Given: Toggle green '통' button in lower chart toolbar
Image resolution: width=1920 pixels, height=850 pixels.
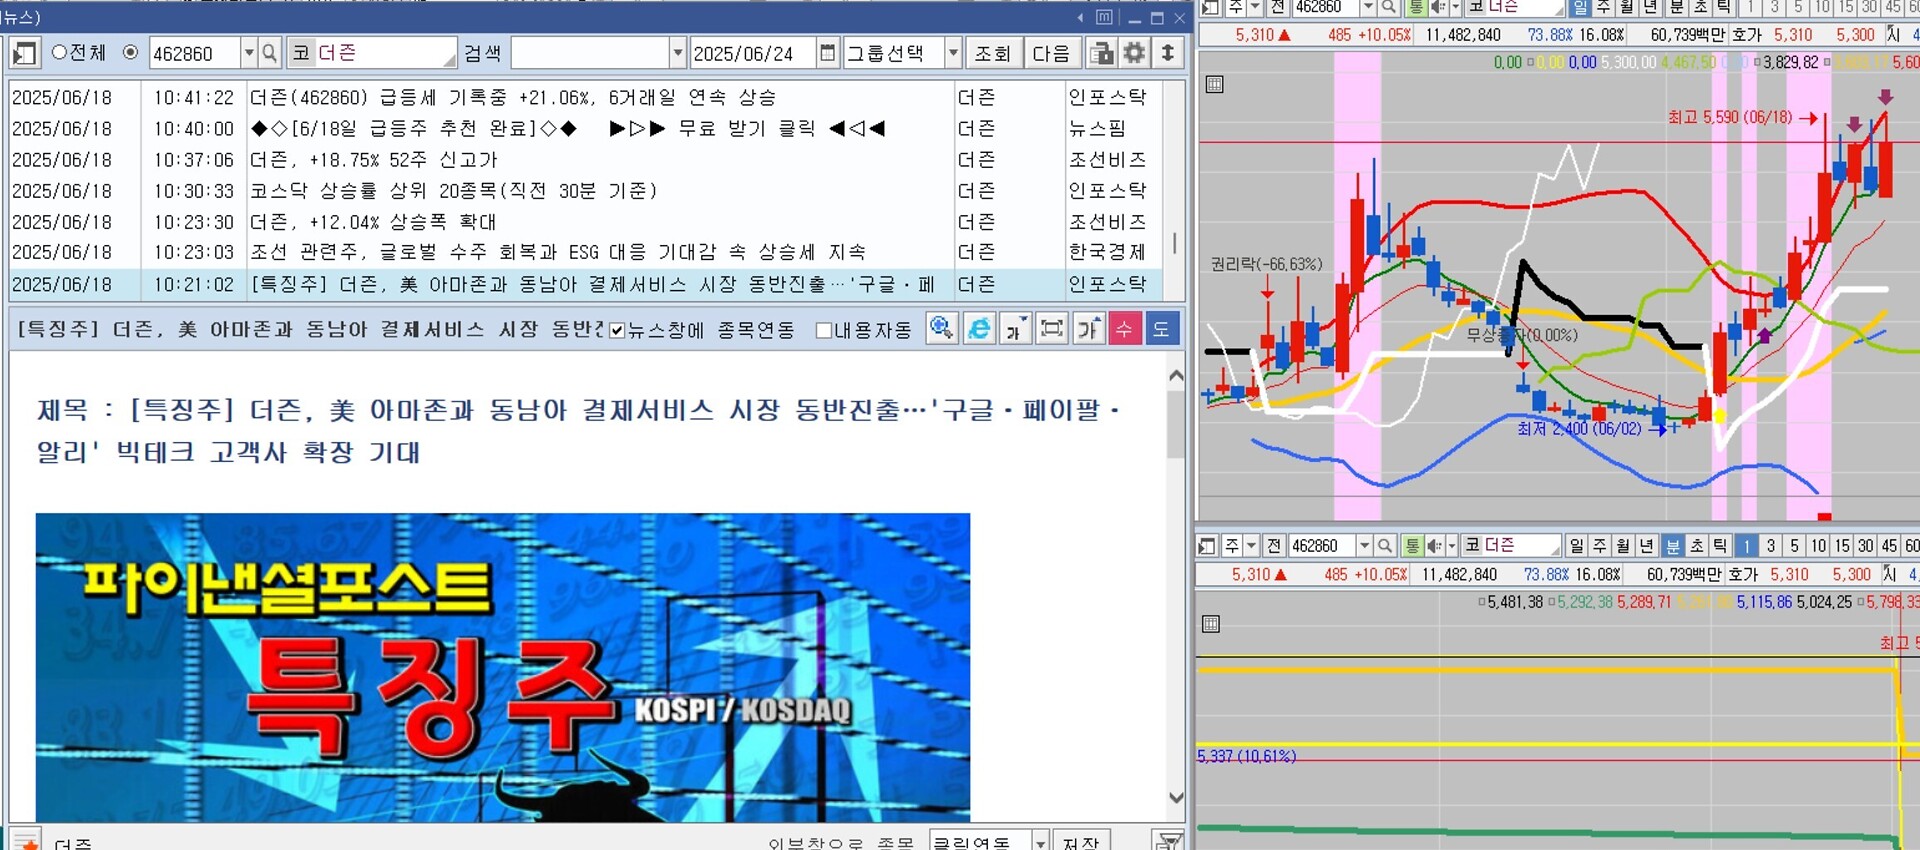Looking at the screenshot, I should click(1412, 545).
